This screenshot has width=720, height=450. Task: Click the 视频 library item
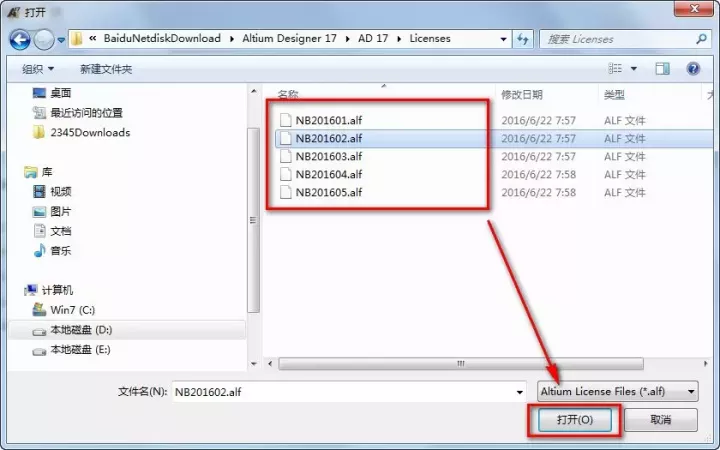click(60, 191)
